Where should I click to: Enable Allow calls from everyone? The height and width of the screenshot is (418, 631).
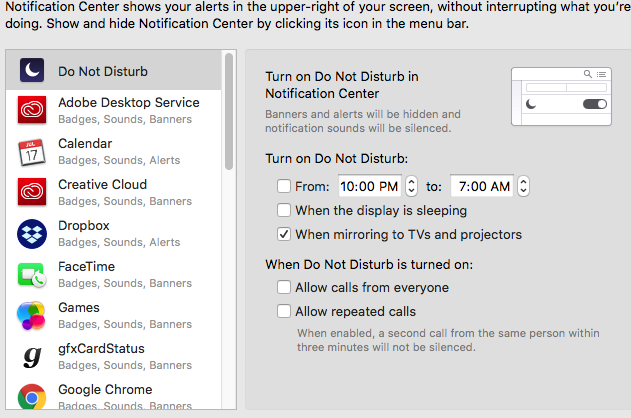[284, 287]
